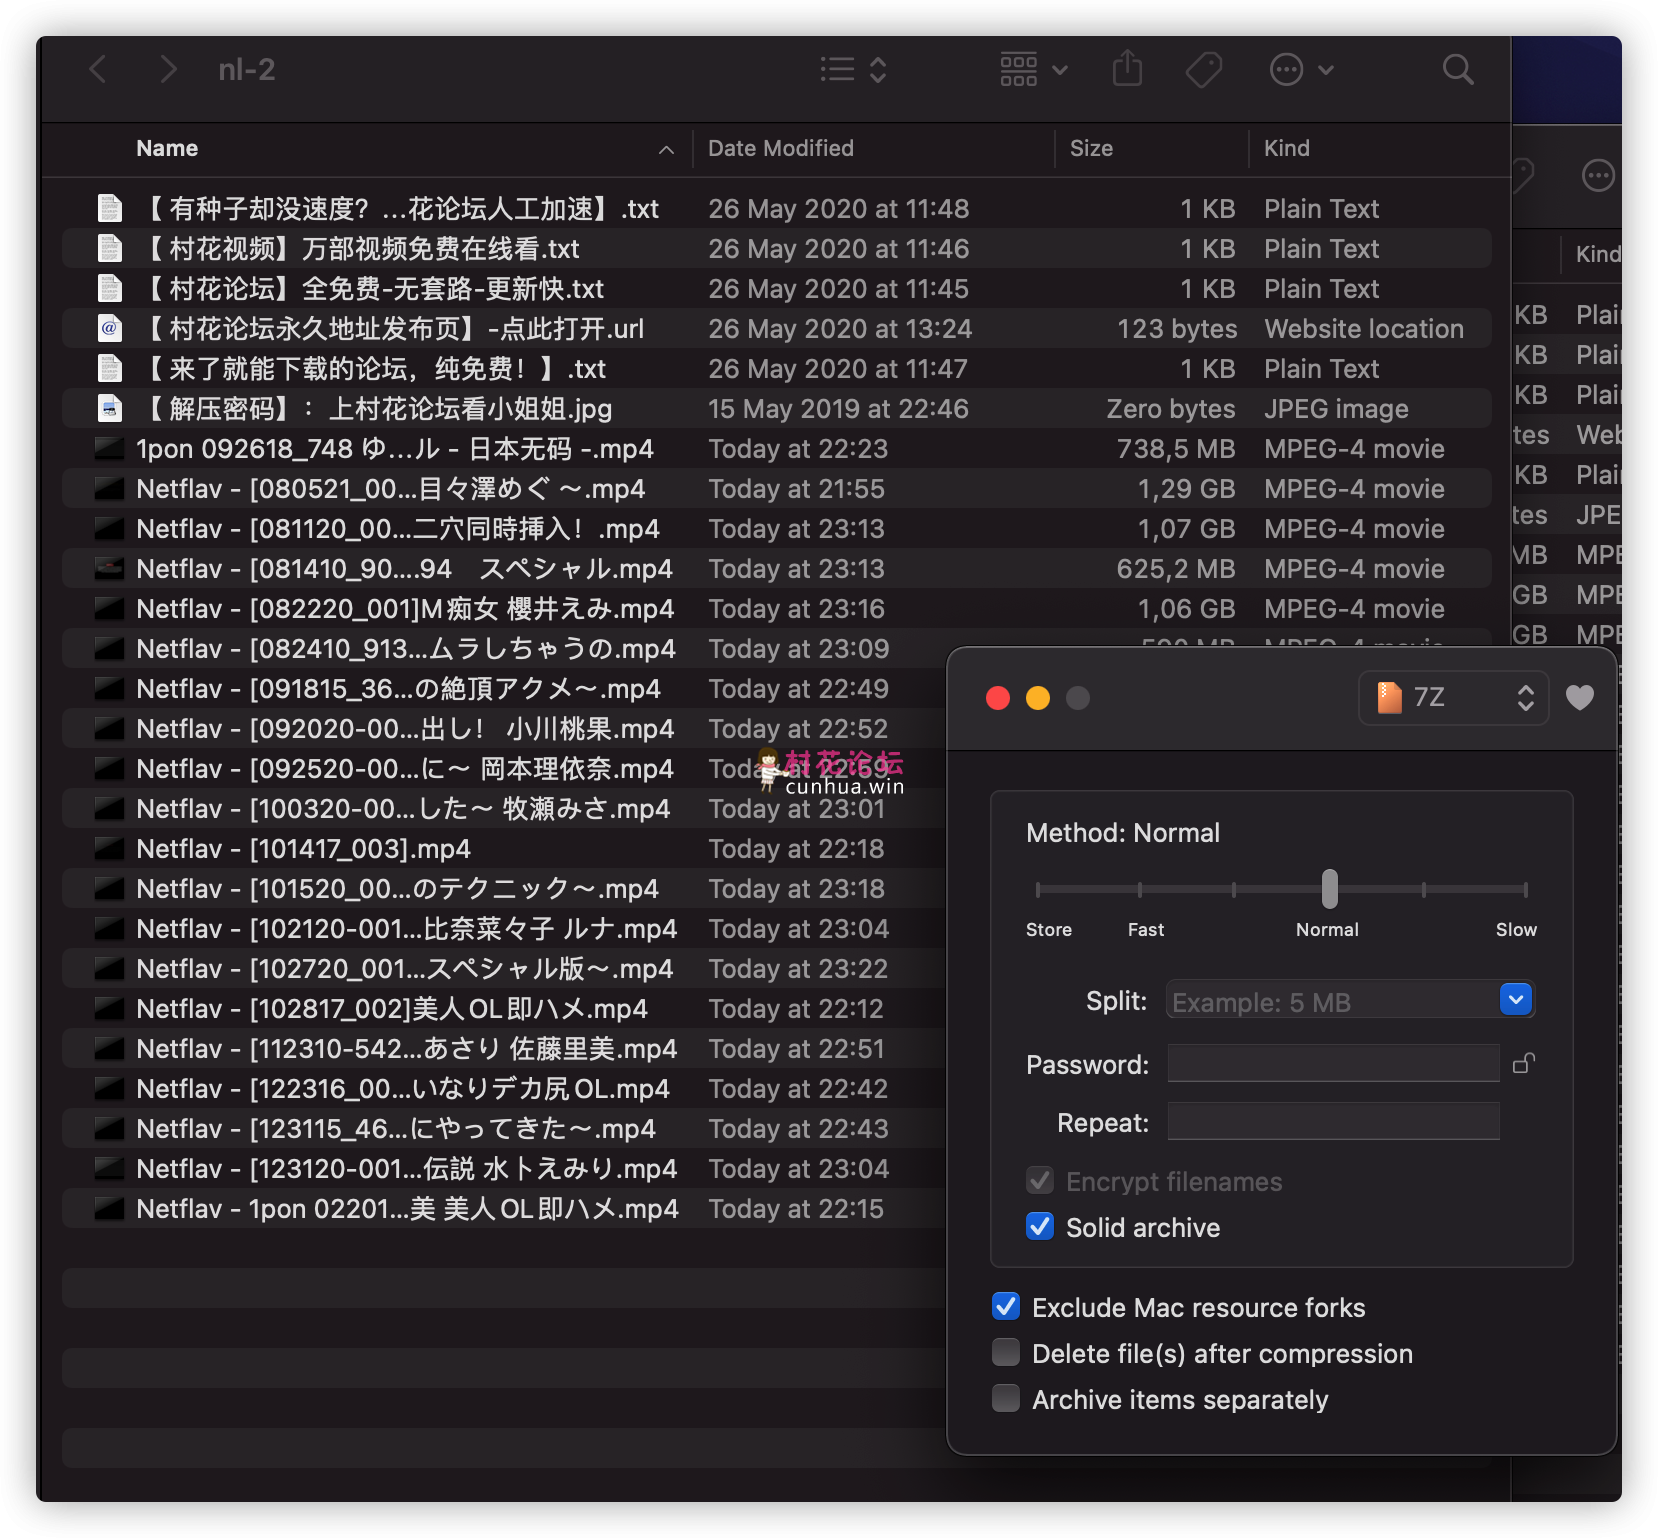This screenshot has height=1538, width=1658.
Task: Click the Finder search magnifier icon
Action: [1458, 69]
